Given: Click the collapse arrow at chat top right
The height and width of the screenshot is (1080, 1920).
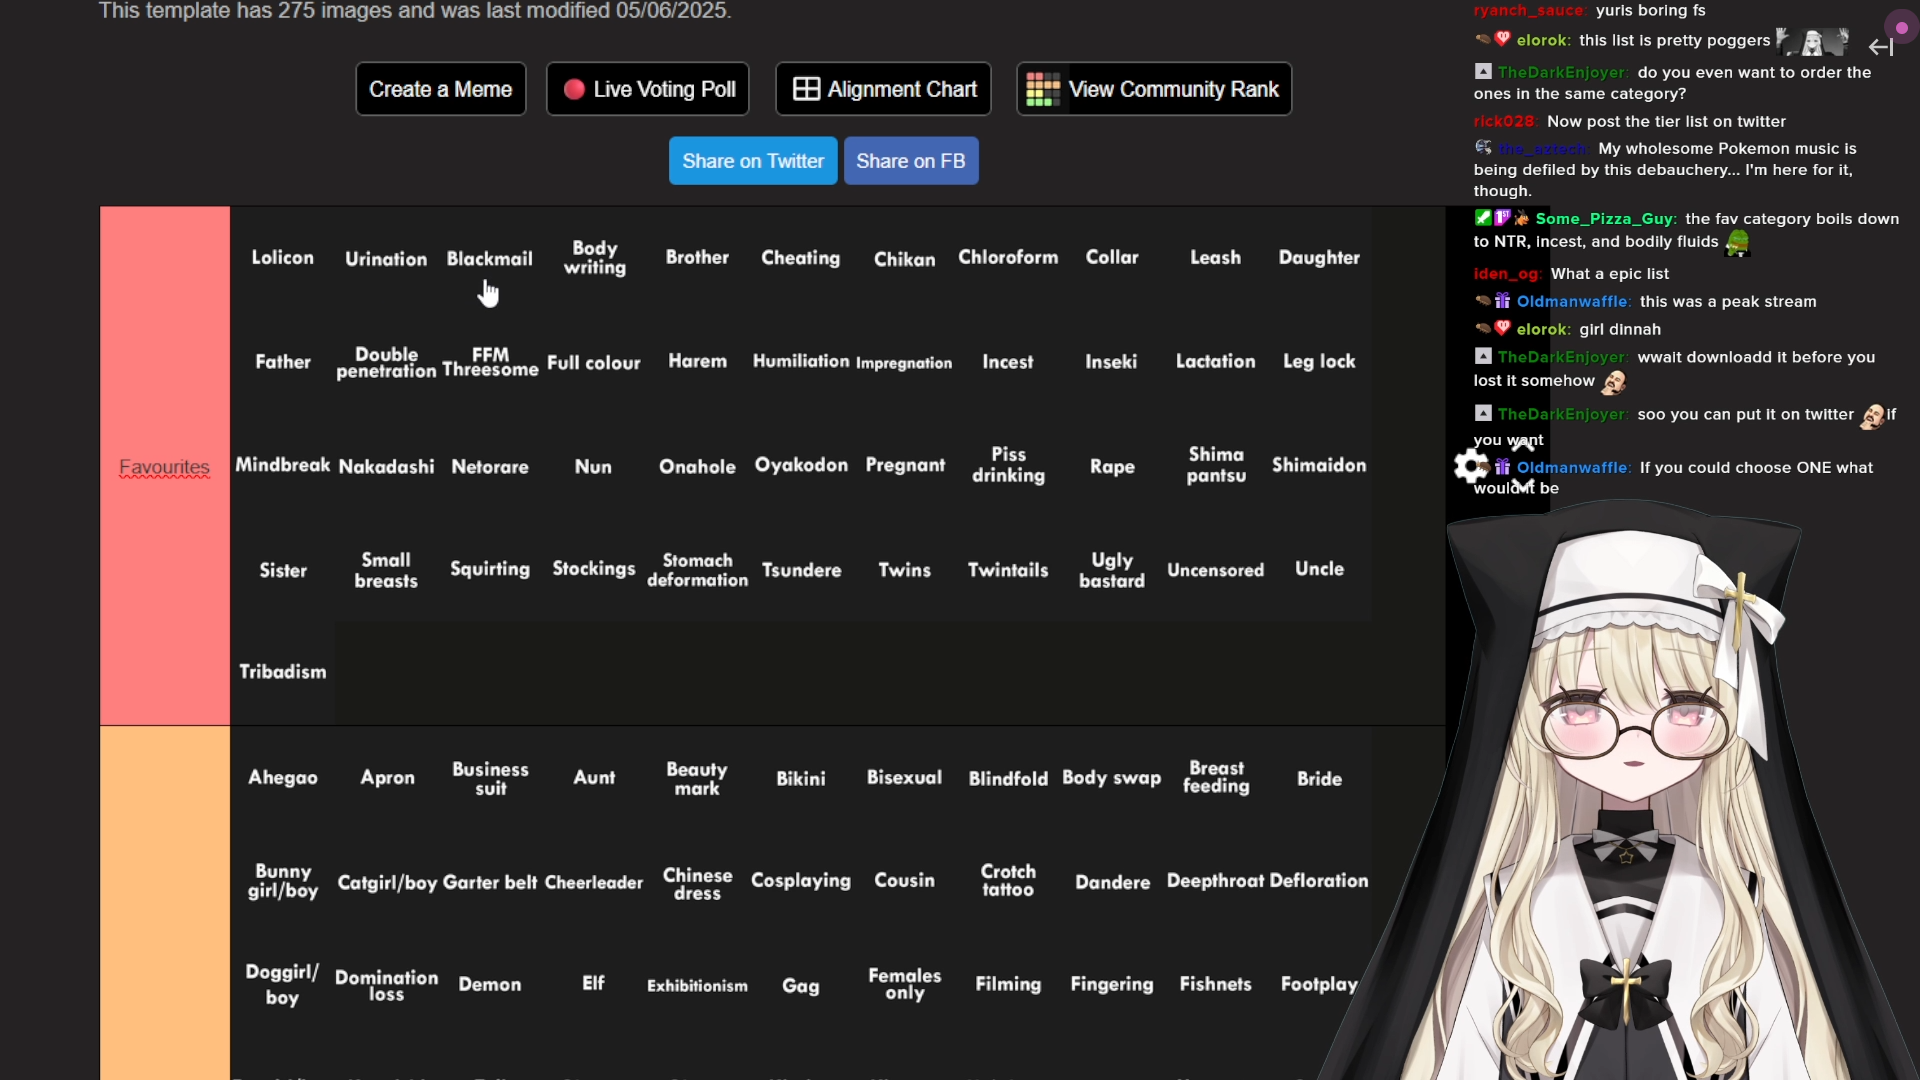Looking at the screenshot, I should (x=1881, y=47).
